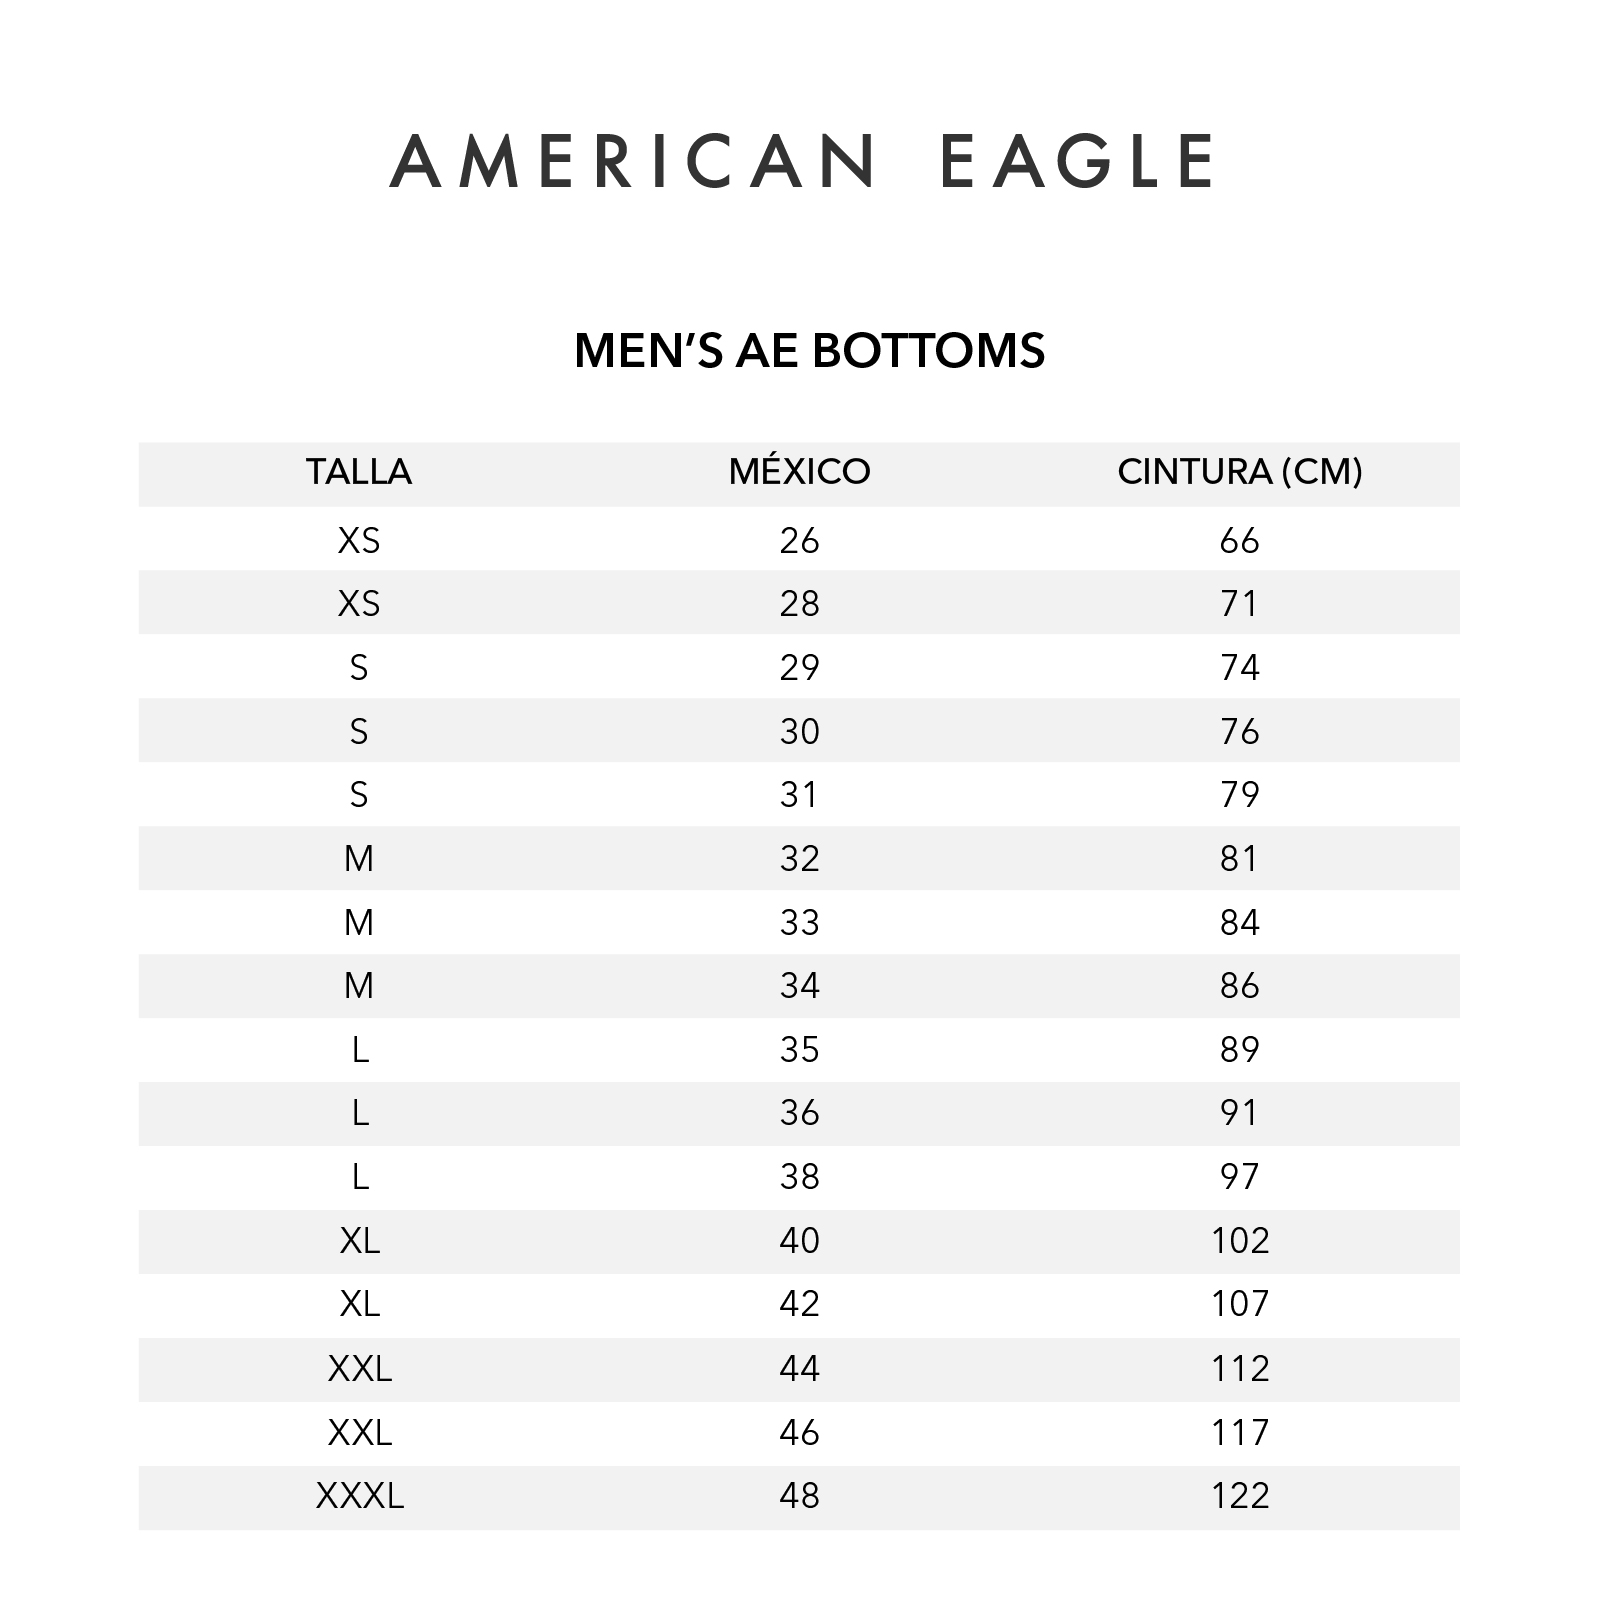Click México size 32 cell
The width and height of the screenshot is (1598, 1598).
(799, 859)
